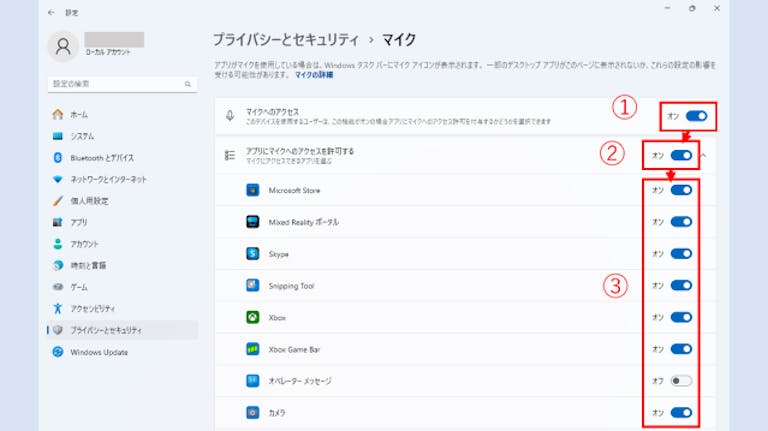Screen dimensions: 768x431
Task: Click the 時刻と言語 globe clock icon
Action: click(x=58, y=265)
